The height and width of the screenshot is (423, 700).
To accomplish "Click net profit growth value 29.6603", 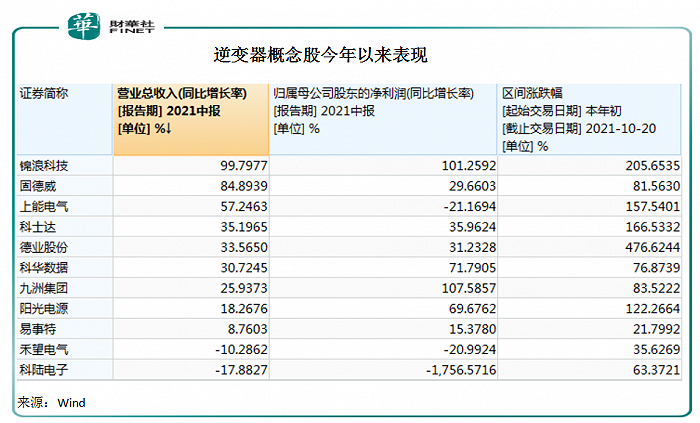I will click(x=472, y=186).
